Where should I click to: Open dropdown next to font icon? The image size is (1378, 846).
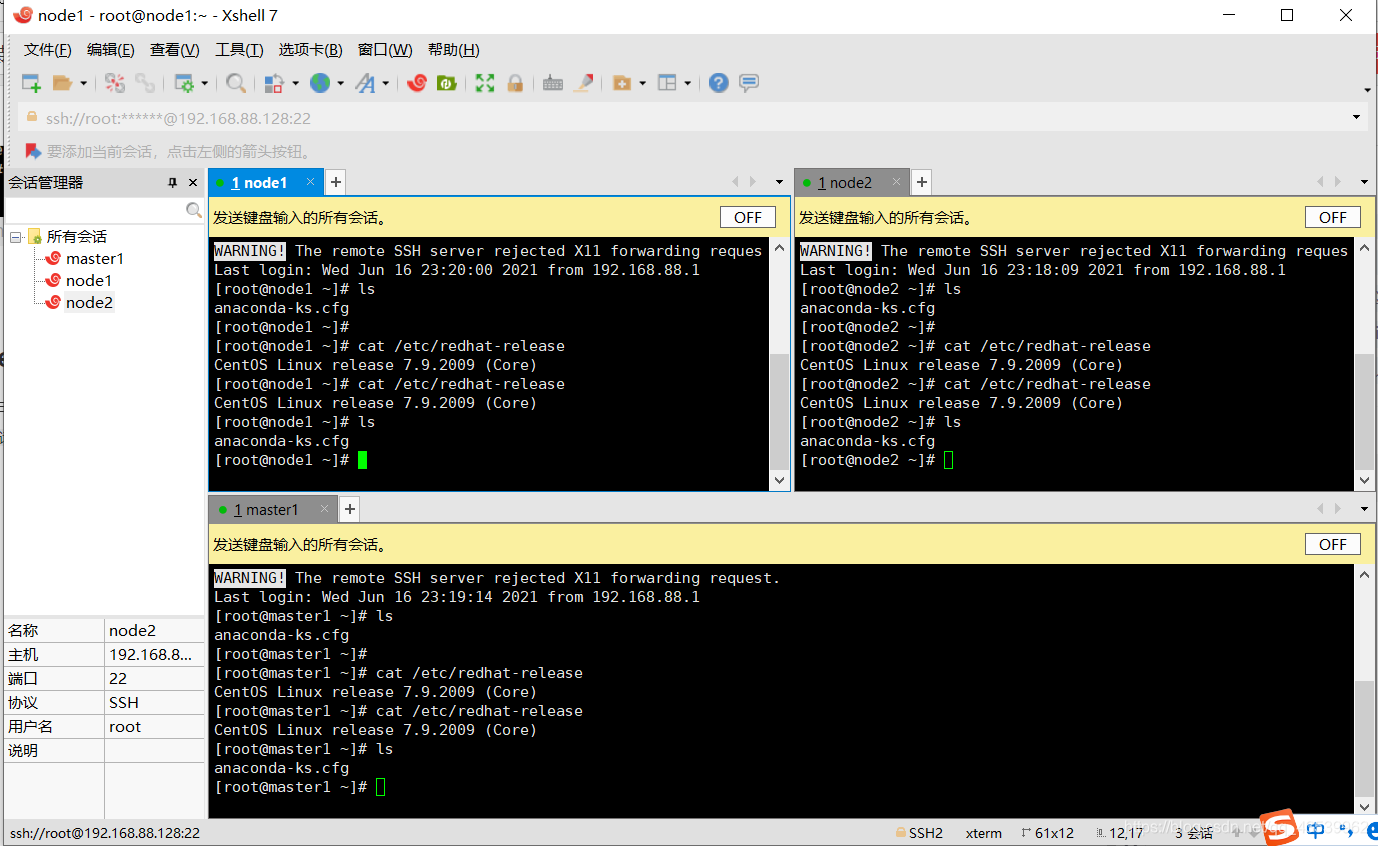386,84
